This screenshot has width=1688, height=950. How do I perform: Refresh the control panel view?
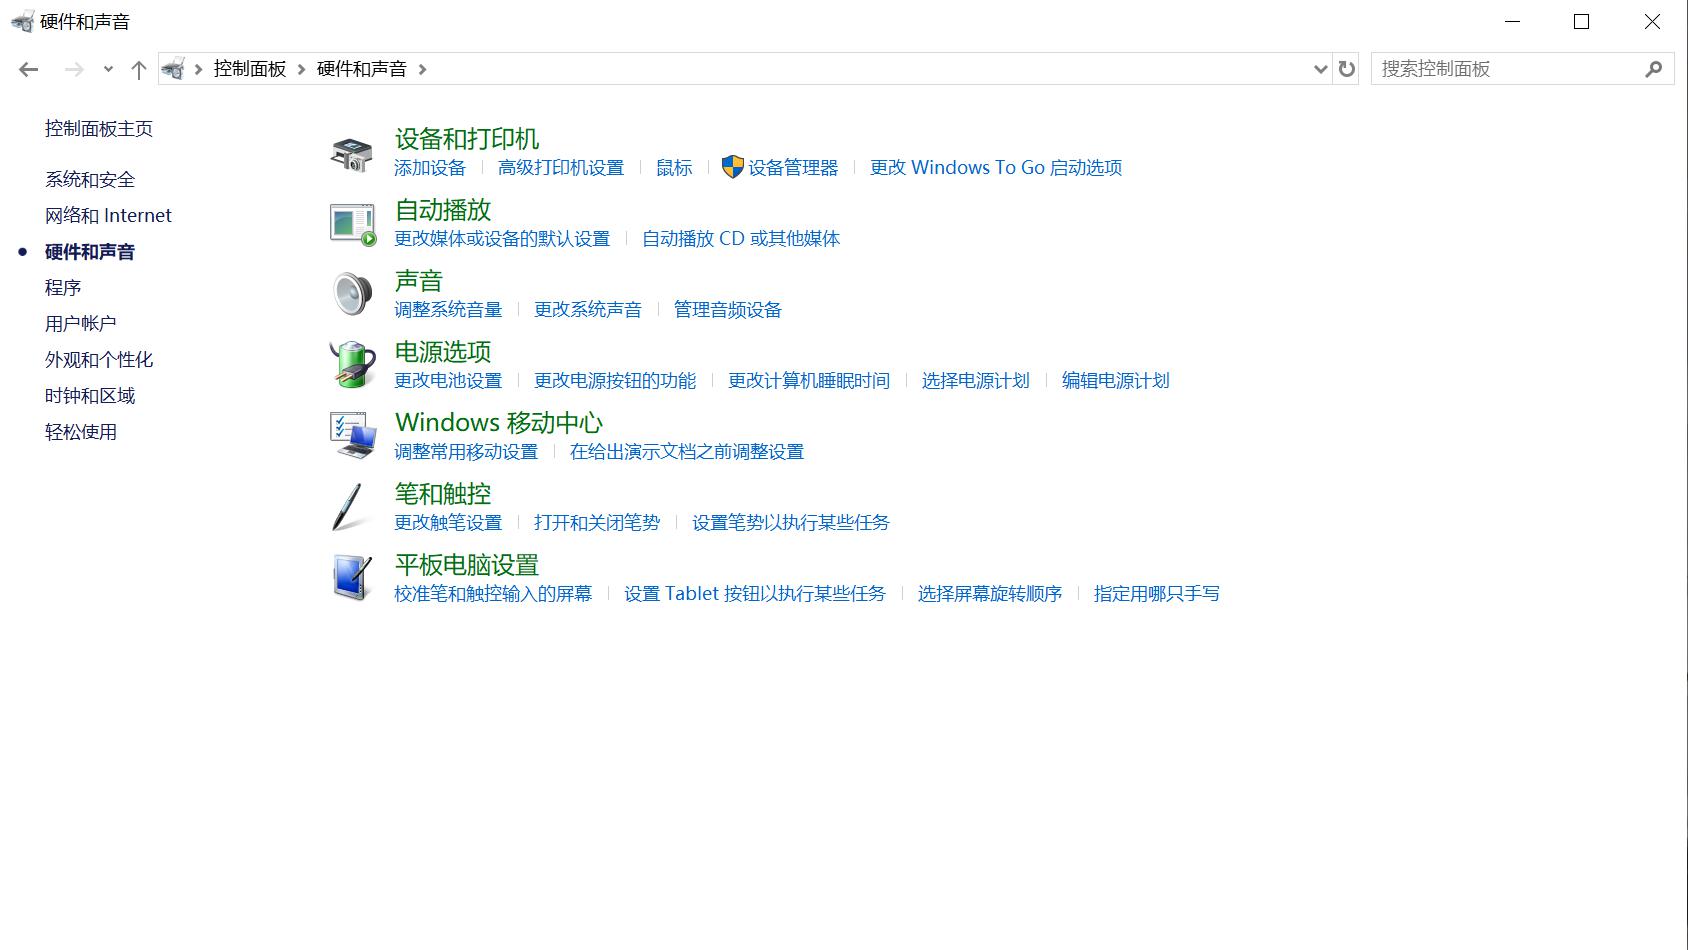(1347, 69)
